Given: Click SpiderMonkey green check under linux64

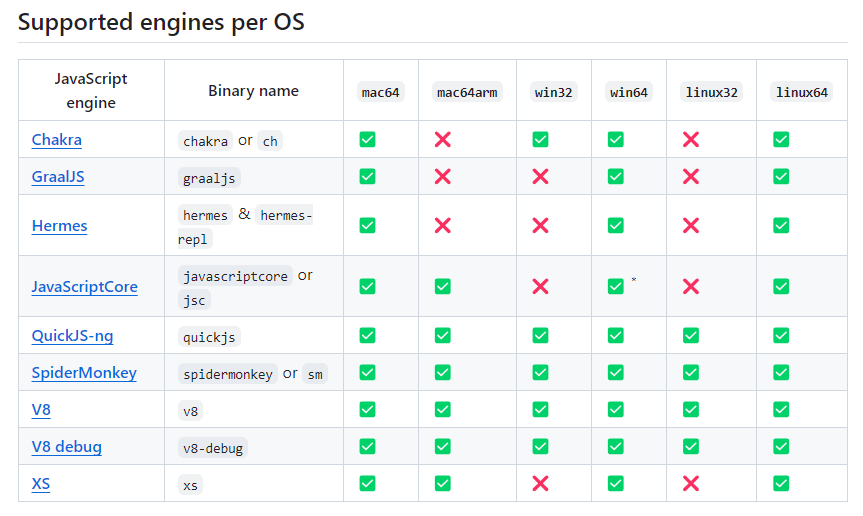Looking at the screenshot, I should 781,372.
